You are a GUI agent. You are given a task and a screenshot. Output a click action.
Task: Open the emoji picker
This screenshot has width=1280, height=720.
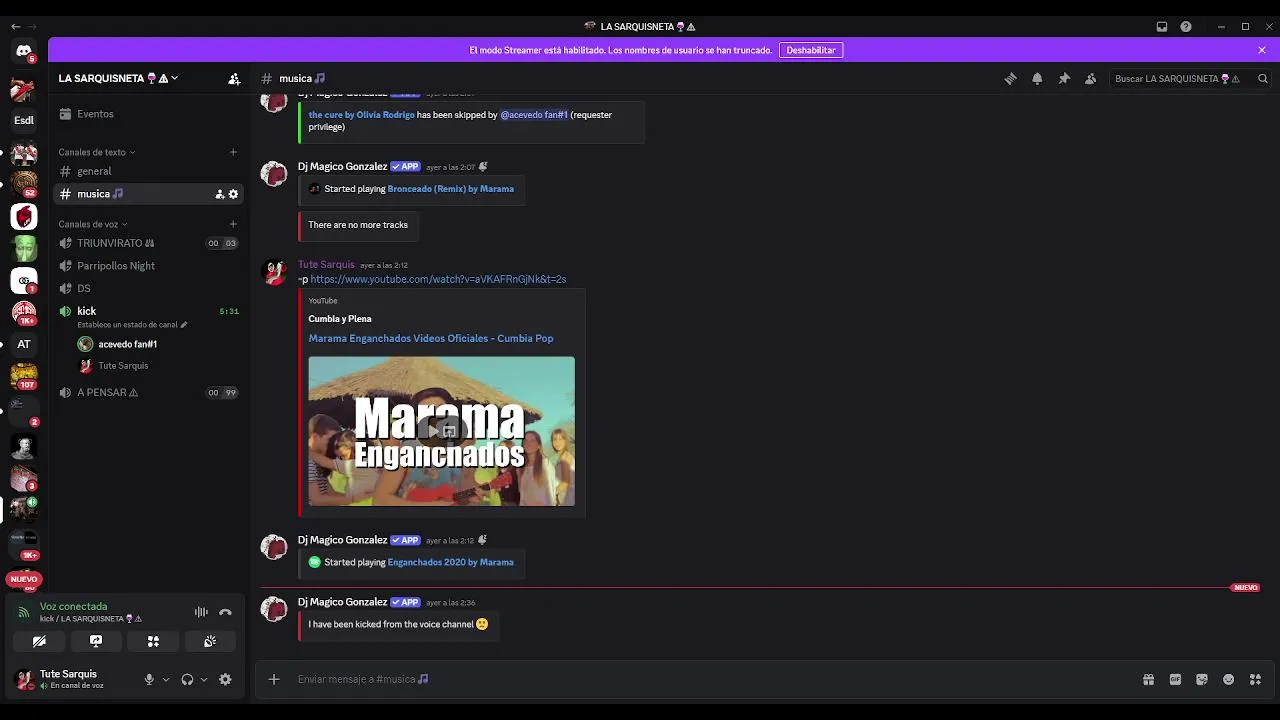point(1229,680)
